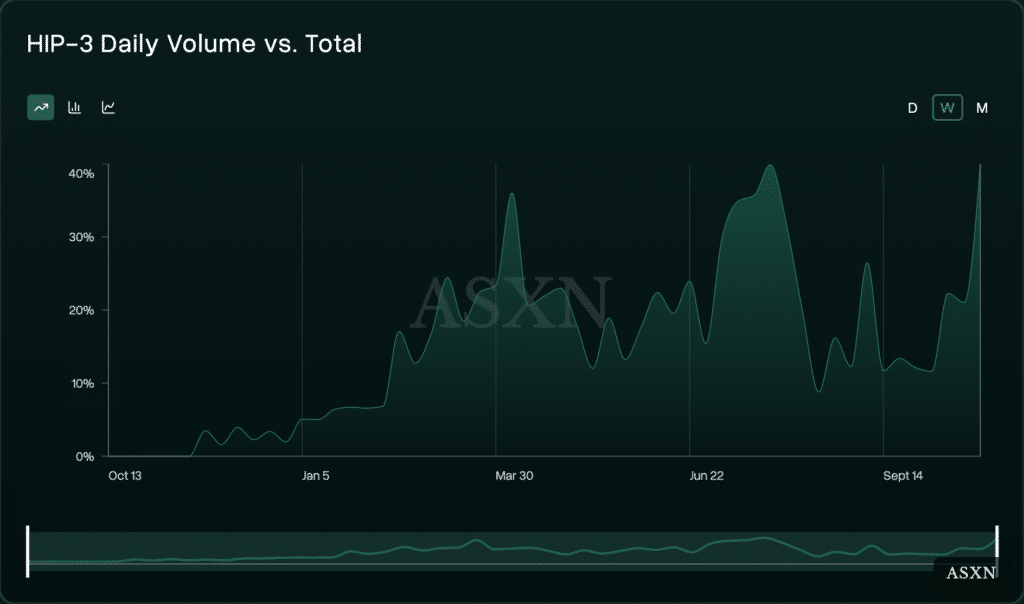The height and width of the screenshot is (604, 1024).
Task: Switch to the bar chart view icon
Action: pyautogui.click(x=74, y=108)
